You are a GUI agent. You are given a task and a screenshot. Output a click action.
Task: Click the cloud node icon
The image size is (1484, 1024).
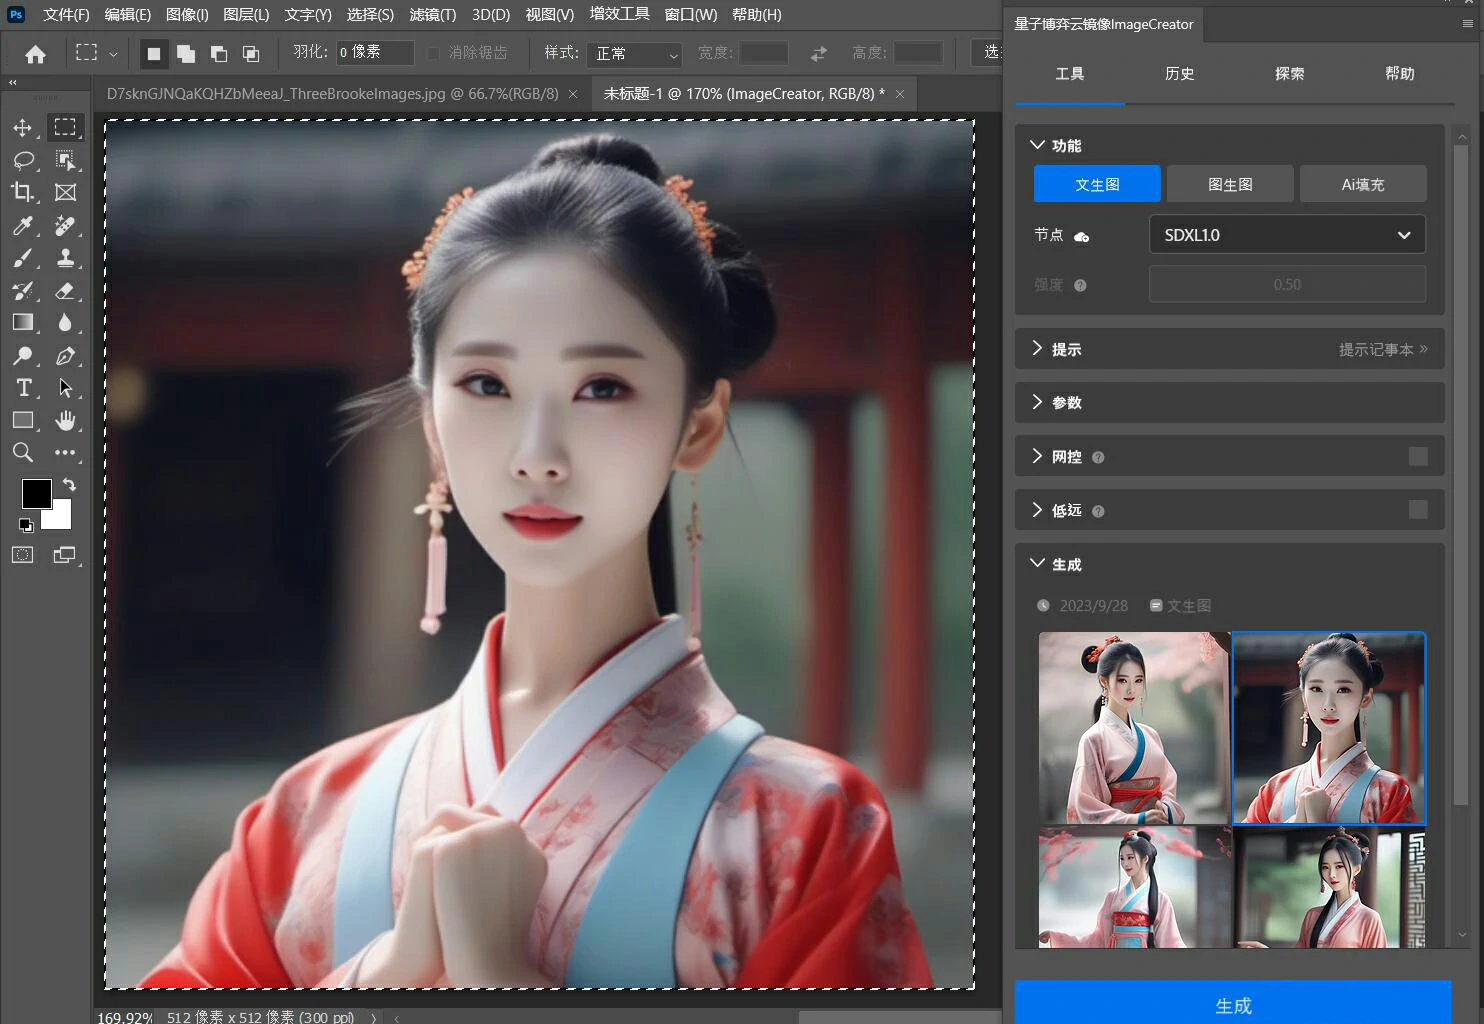[1081, 237]
